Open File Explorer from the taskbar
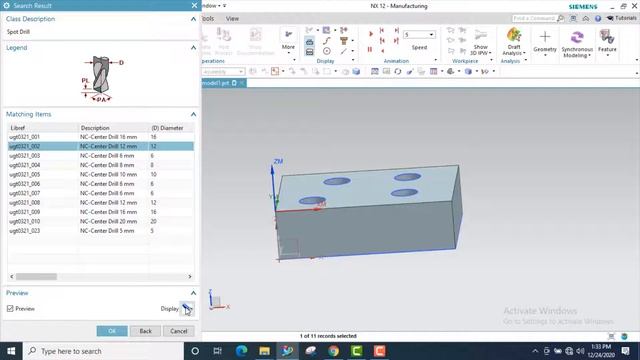The height and width of the screenshot is (360, 640). coord(264,351)
